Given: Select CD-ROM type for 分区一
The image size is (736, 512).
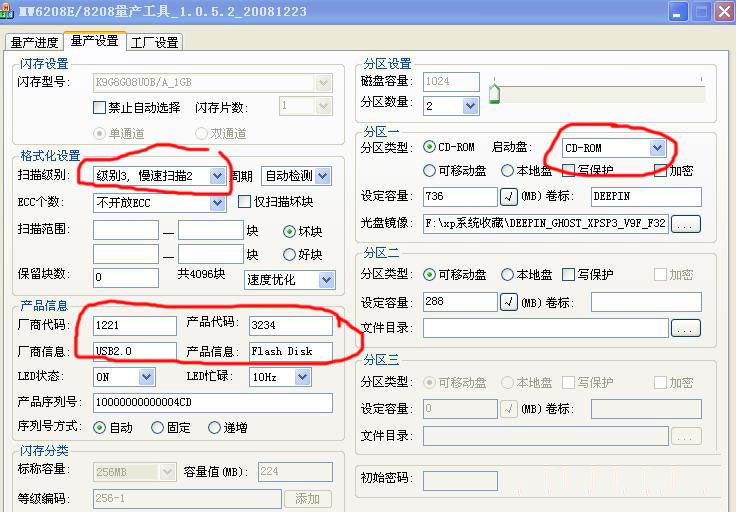Looking at the screenshot, I should coord(429,147).
